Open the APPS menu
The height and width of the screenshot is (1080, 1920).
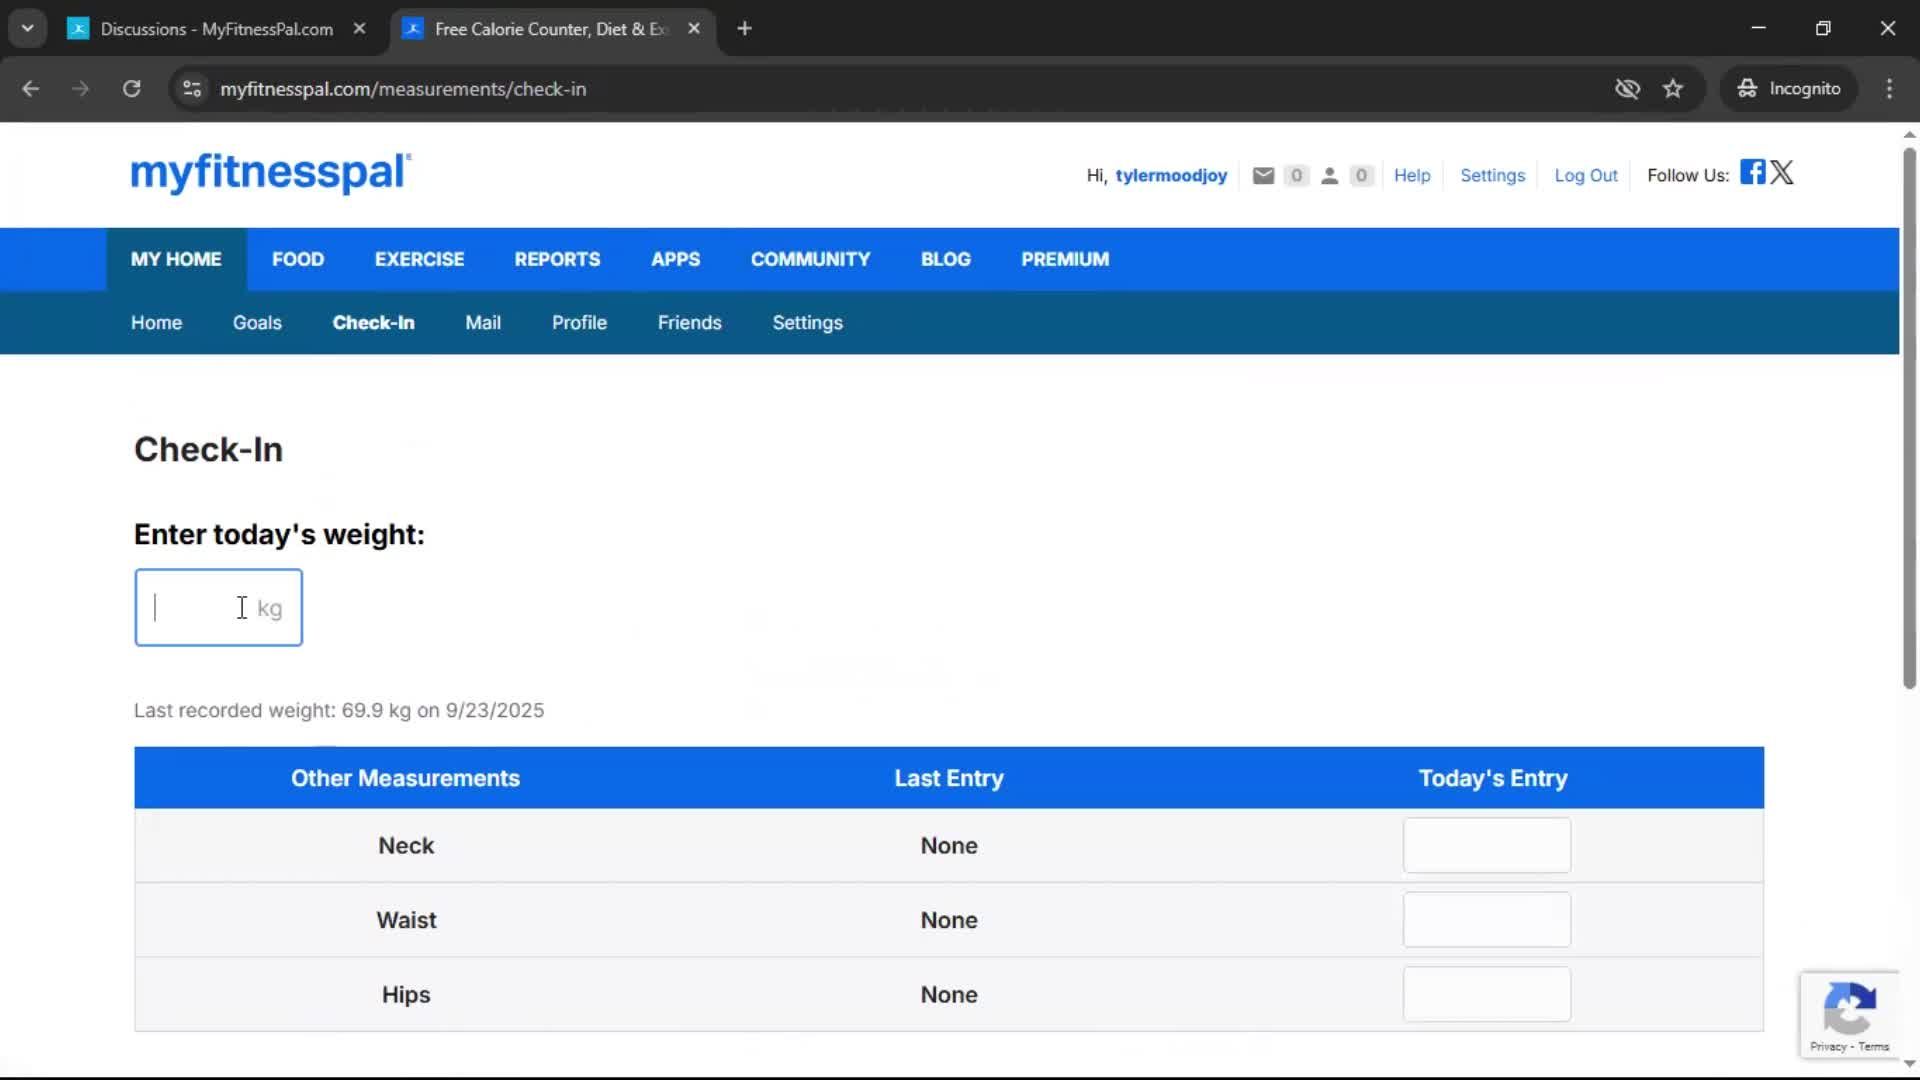(675, 259)
